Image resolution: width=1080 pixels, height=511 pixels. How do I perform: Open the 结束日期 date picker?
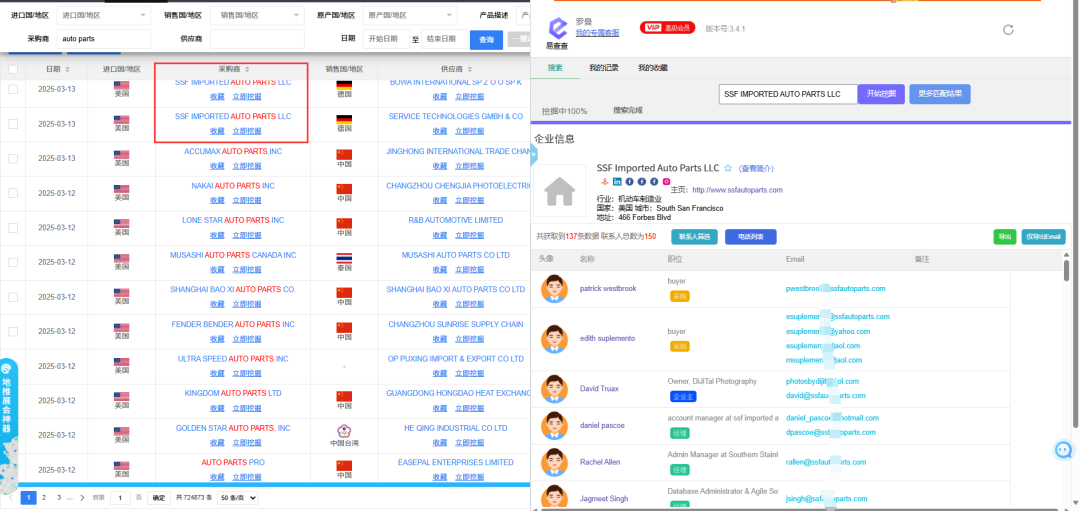(x=444, y=39)
